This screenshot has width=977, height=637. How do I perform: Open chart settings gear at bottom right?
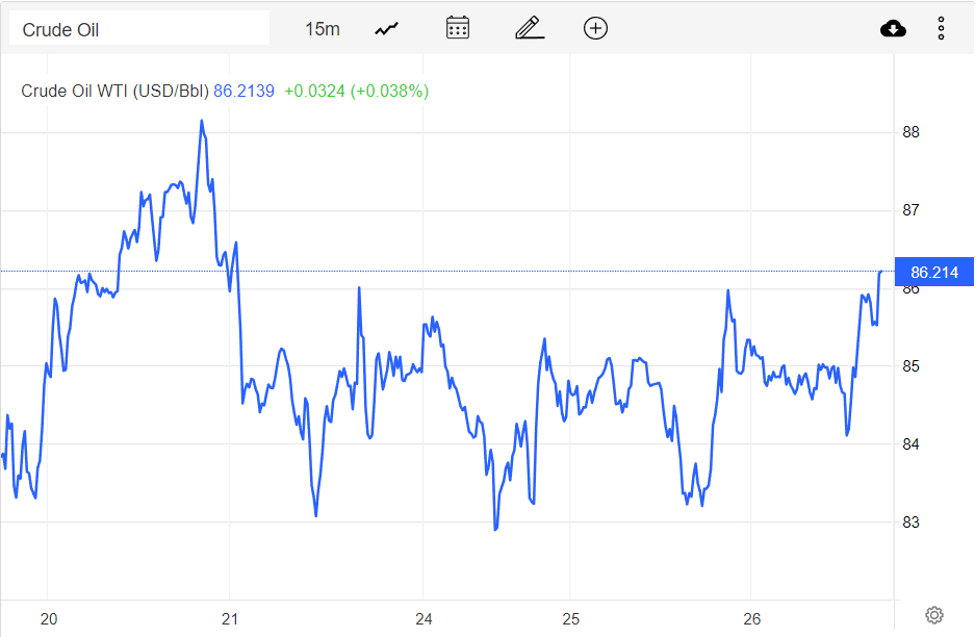pos(934,615)
